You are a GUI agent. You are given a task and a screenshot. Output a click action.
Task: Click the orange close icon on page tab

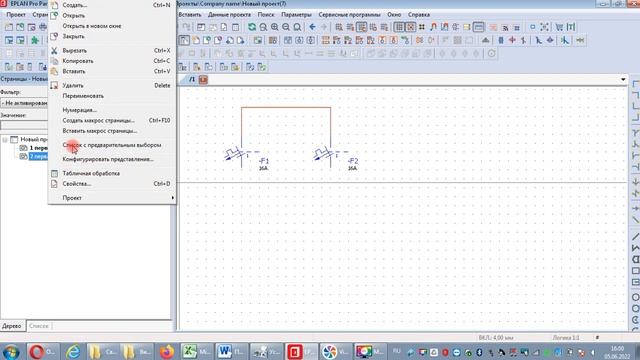tap(203, 80)
